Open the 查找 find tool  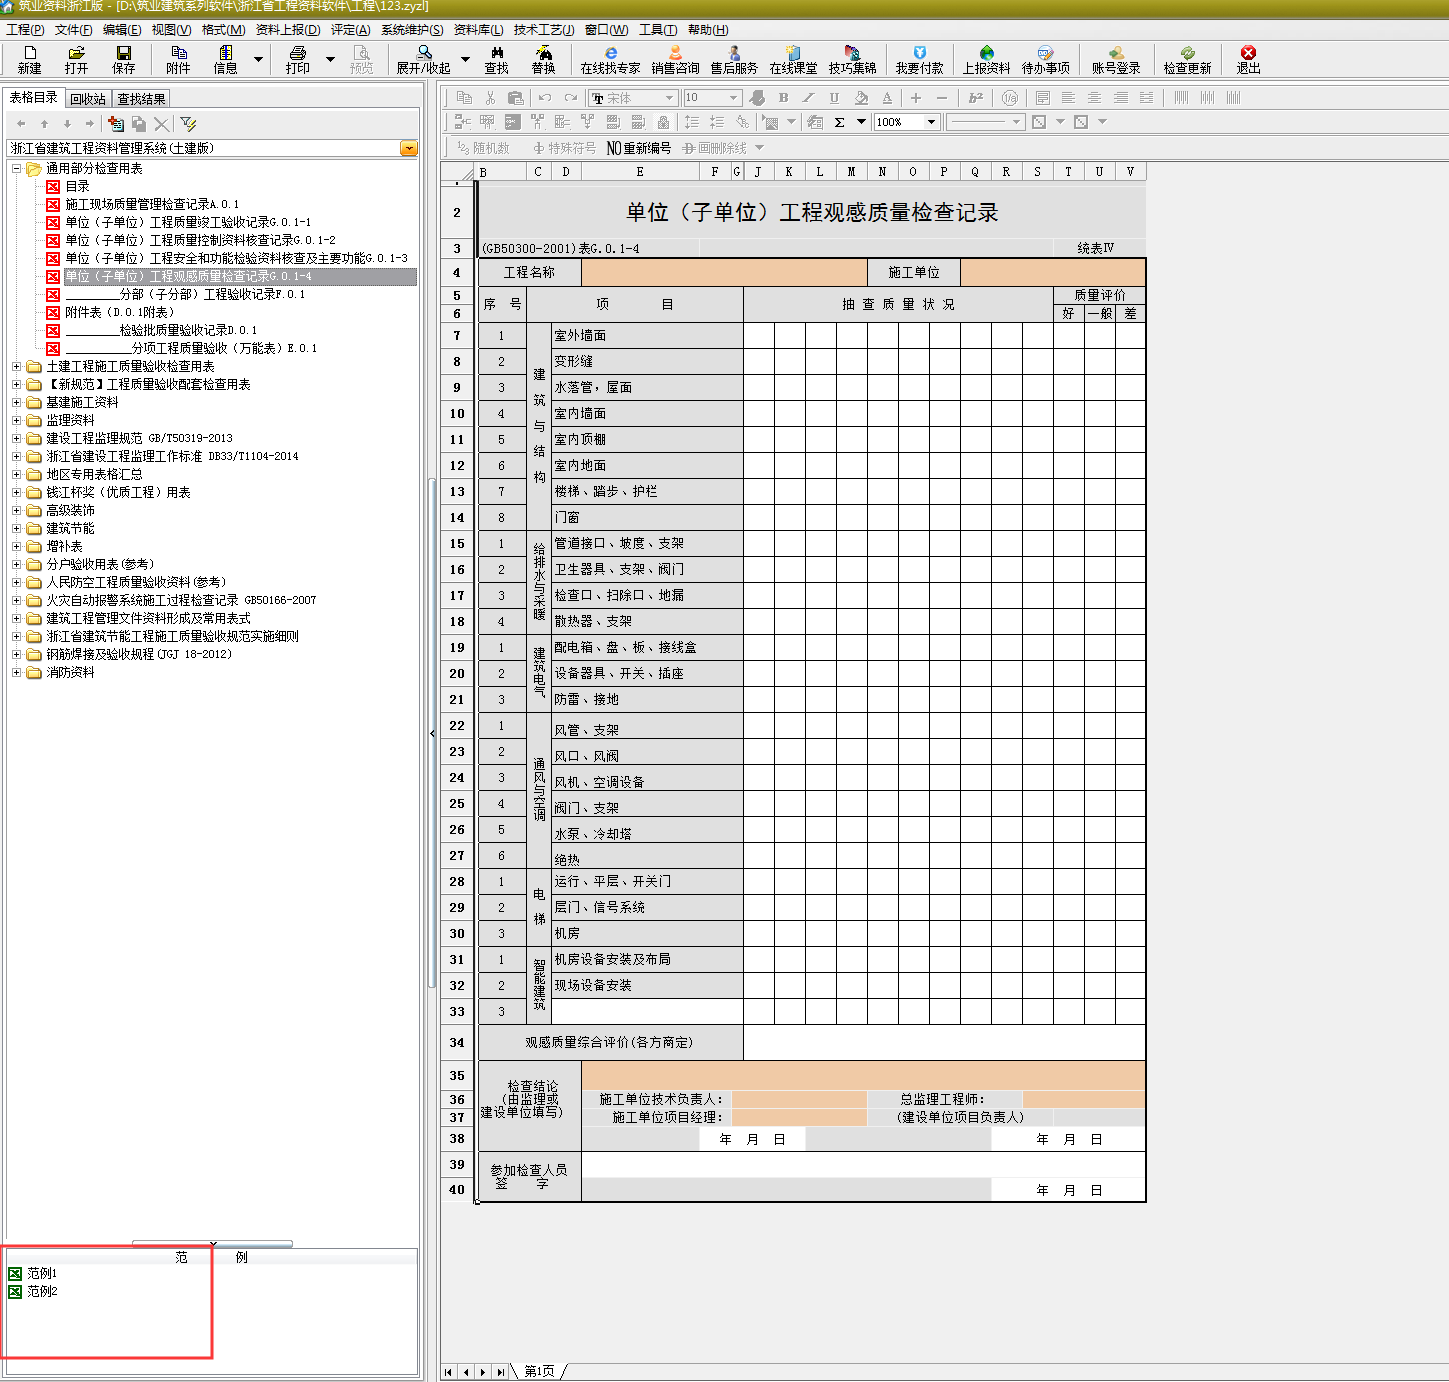497,59
